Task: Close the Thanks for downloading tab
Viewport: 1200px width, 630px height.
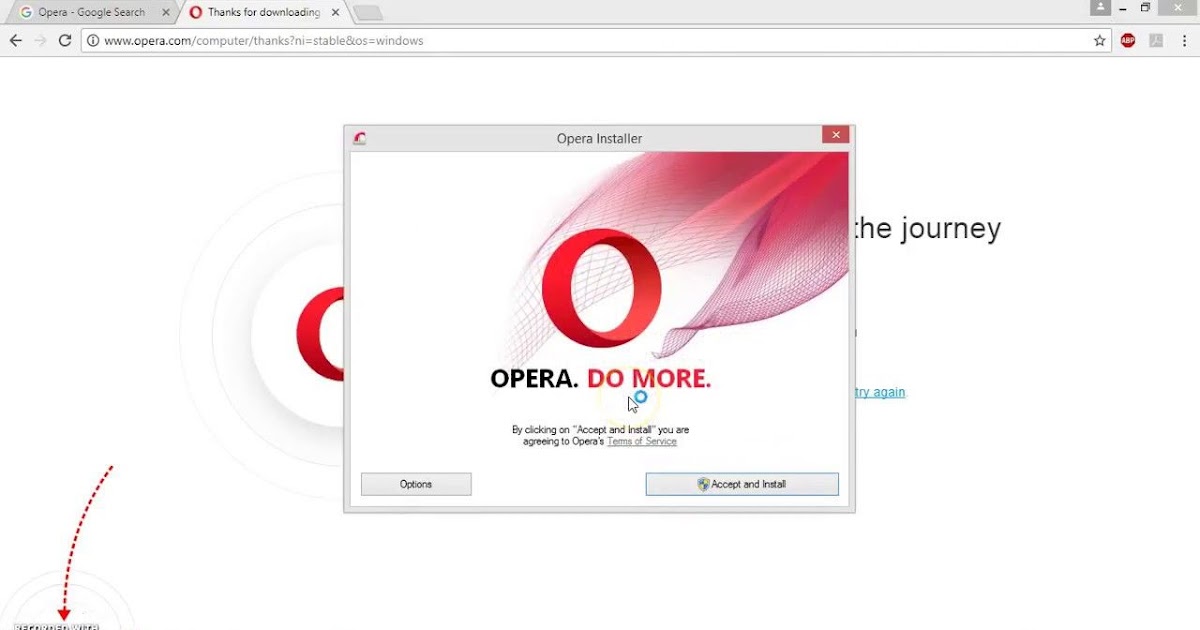Action: [335, 13]
